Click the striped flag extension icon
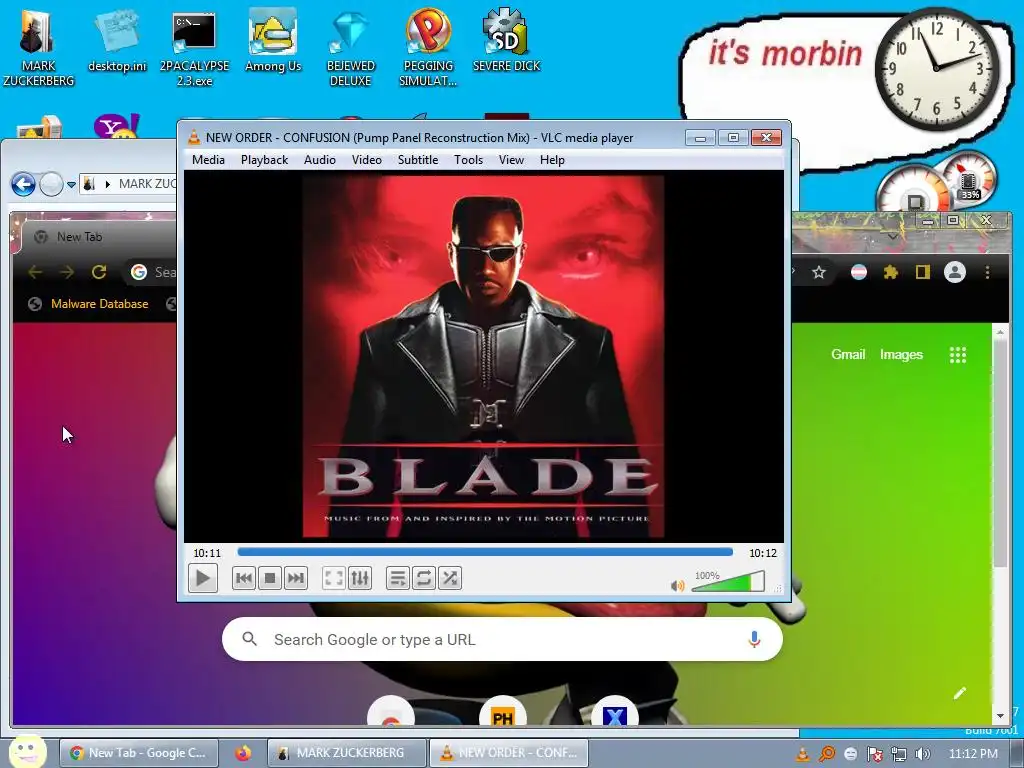The height and width of the screenshot is (768, 1024). (859, 272)
